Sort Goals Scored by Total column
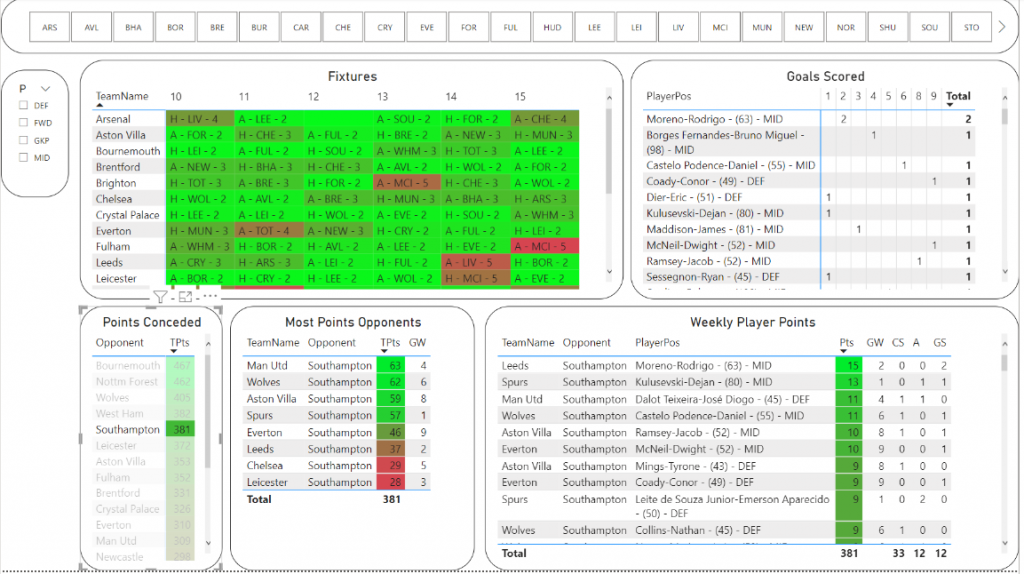The image size is (1024, 574). pyautogui.click(x=957, y=96)
